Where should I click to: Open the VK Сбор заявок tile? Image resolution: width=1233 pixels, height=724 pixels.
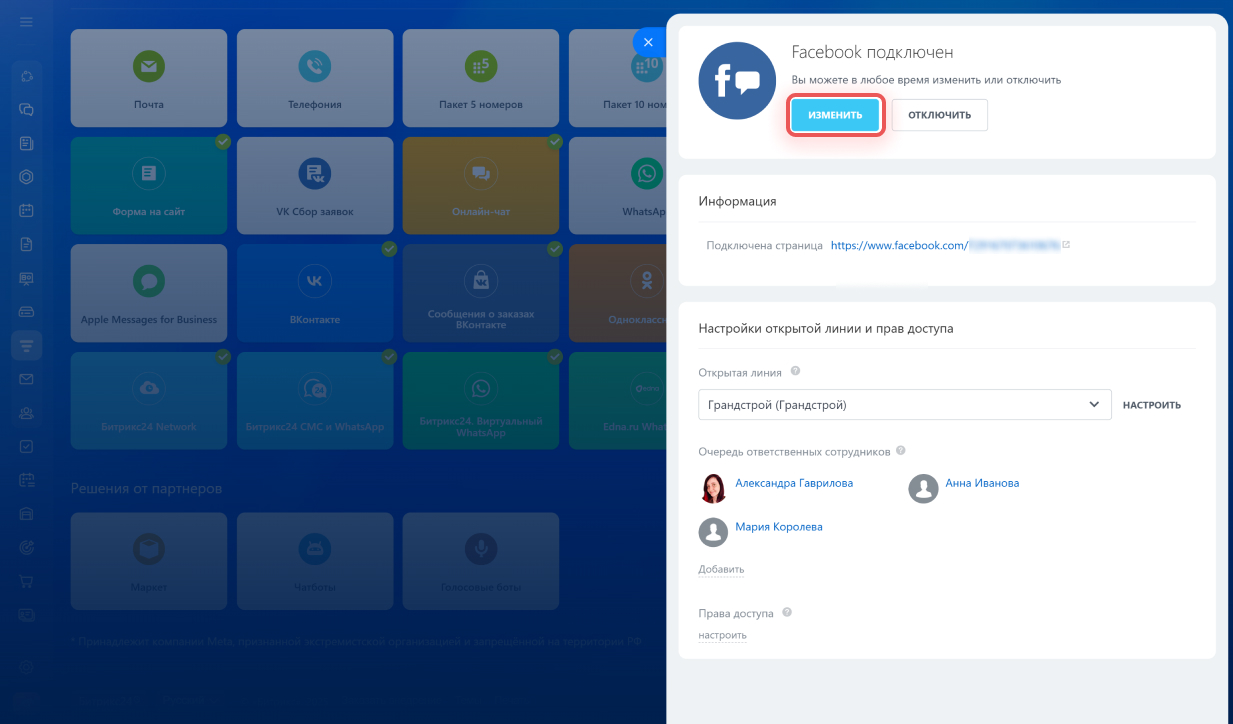[x=315, y=185]
